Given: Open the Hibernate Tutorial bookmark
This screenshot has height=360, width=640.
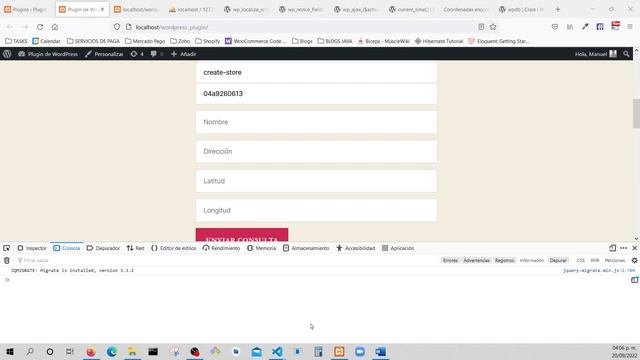Looking at the screenshot, I should coord(439,41).
